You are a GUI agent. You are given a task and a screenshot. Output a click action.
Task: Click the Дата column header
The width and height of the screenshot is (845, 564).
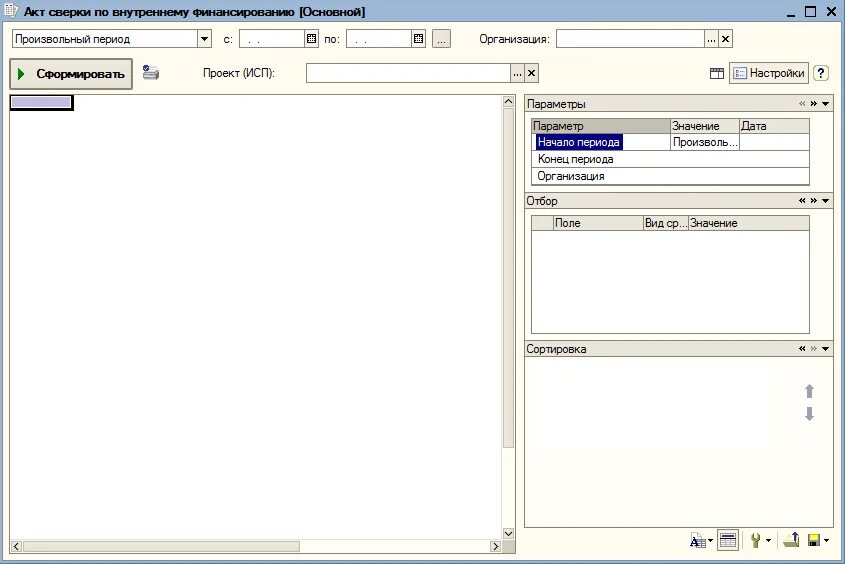(774, 126)
